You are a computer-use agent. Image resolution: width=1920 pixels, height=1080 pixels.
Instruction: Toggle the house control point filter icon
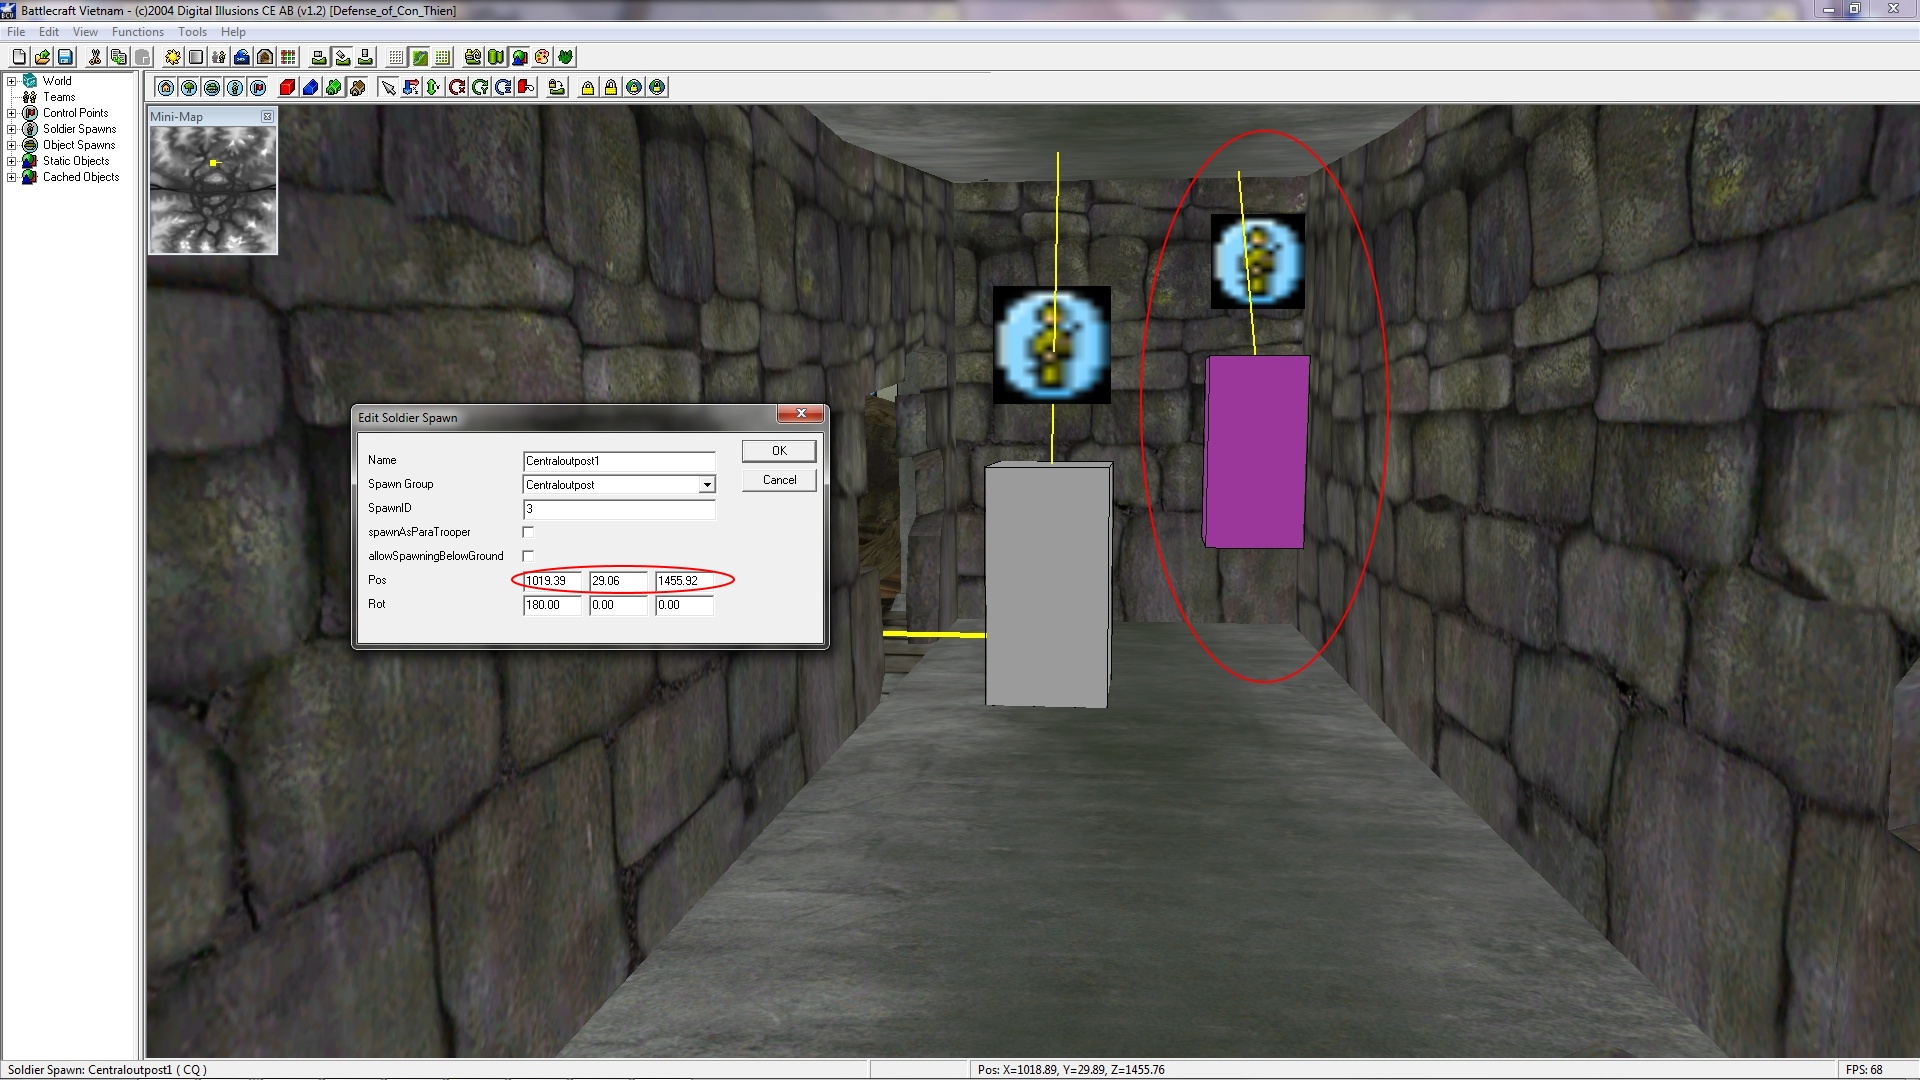pos(166,88)
